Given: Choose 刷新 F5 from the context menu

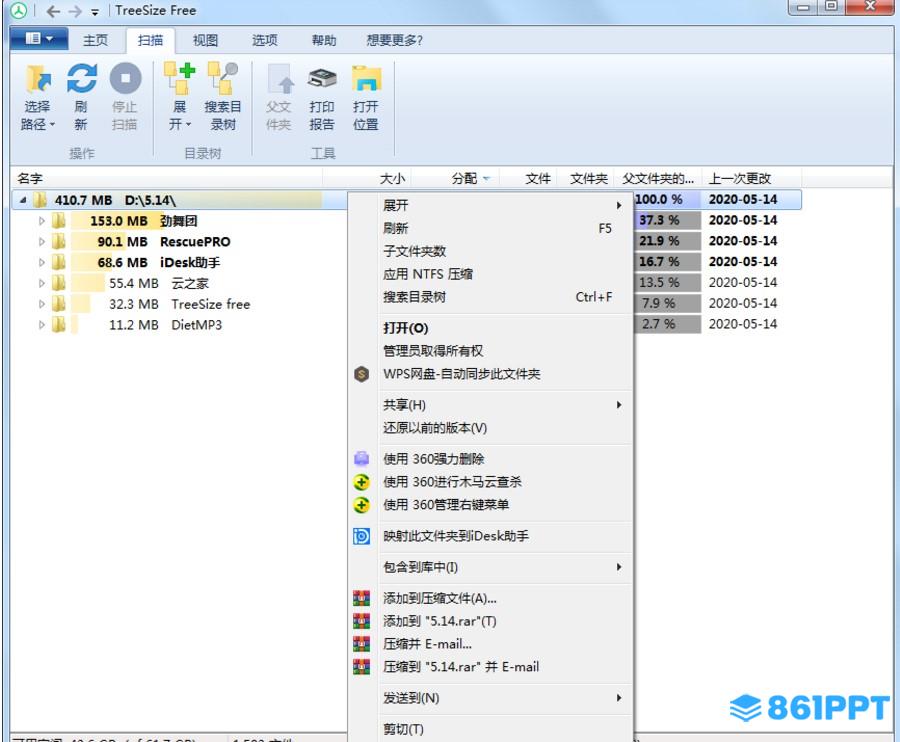Looking at the screenshot, I should tap(505, 228).
